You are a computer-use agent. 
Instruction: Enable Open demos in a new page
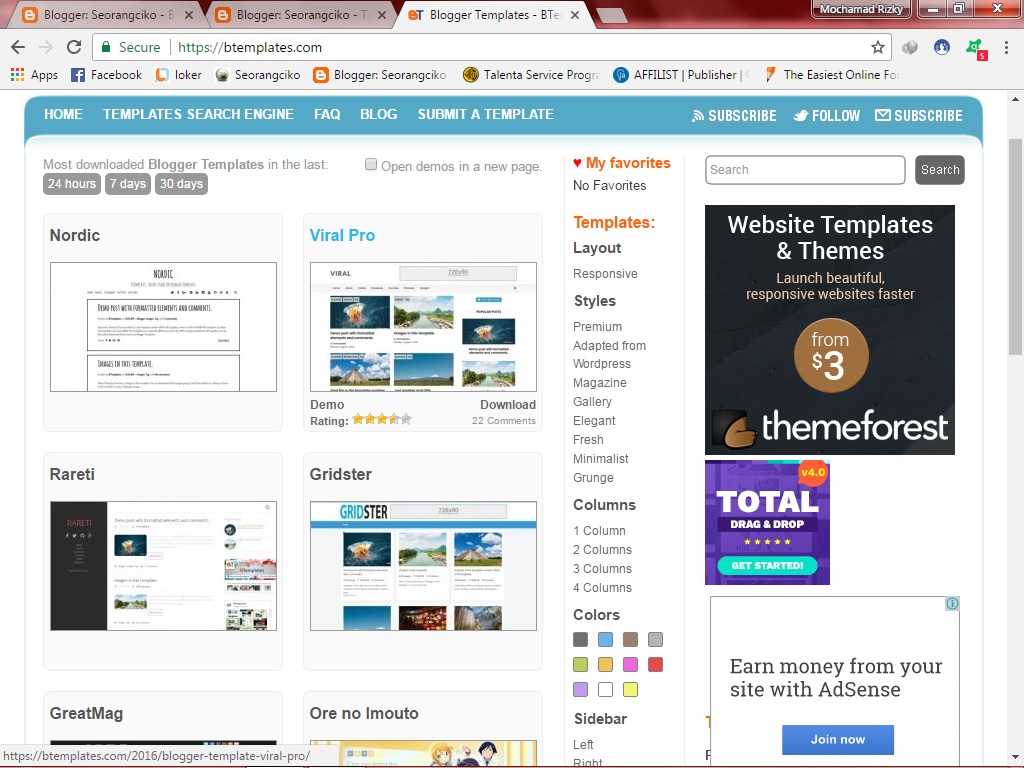pos(371,165)
